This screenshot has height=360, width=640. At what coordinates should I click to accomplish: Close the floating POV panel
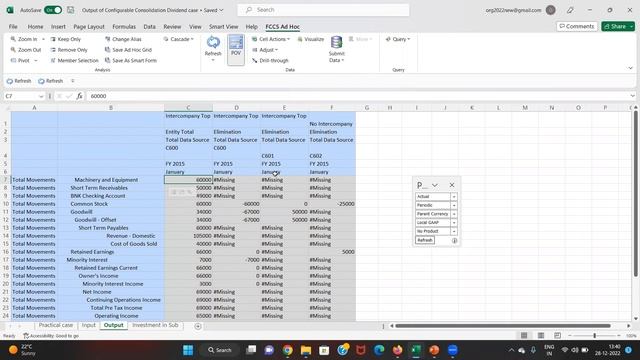click(x=452, y=185)
